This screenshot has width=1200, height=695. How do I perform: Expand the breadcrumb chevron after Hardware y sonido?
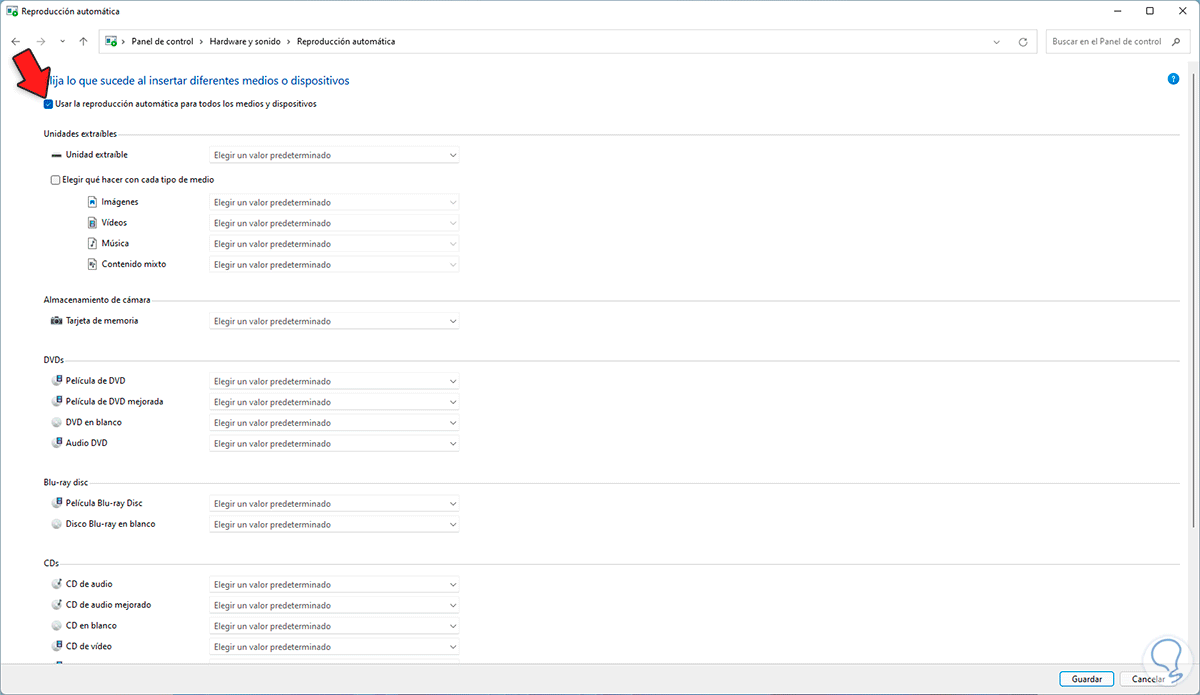pyautogui.click(x=291, y=42)
